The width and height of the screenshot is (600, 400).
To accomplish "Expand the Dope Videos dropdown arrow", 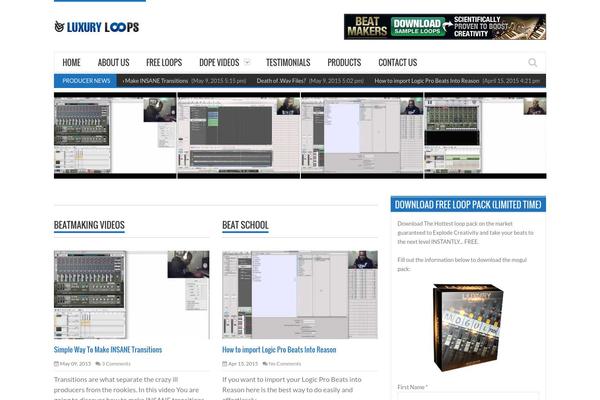I will (247, 62).
